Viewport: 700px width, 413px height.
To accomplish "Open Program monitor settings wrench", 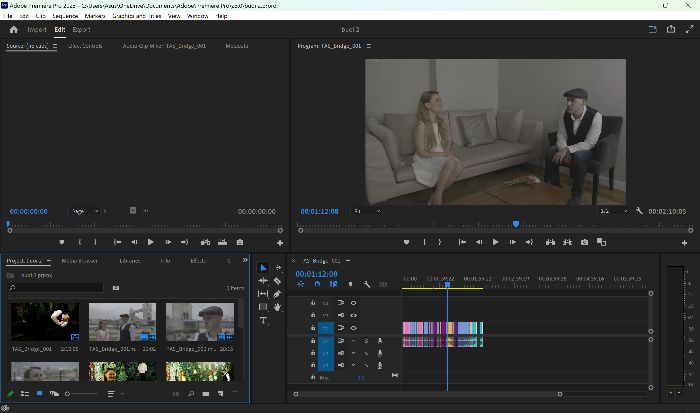I will (x=639, y=211).
